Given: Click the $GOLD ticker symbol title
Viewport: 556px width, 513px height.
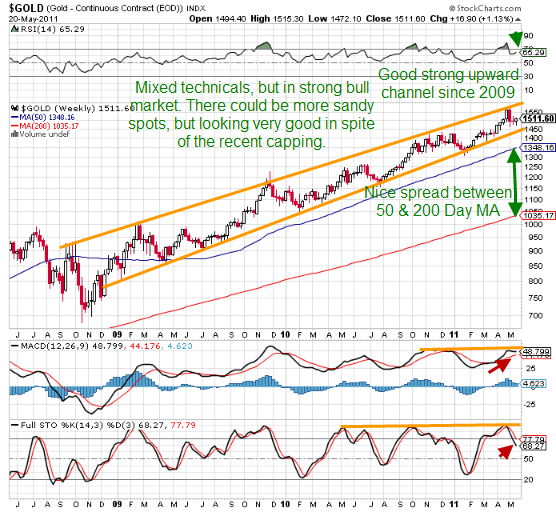Looking at the screenshot, I should click(26, 8).
